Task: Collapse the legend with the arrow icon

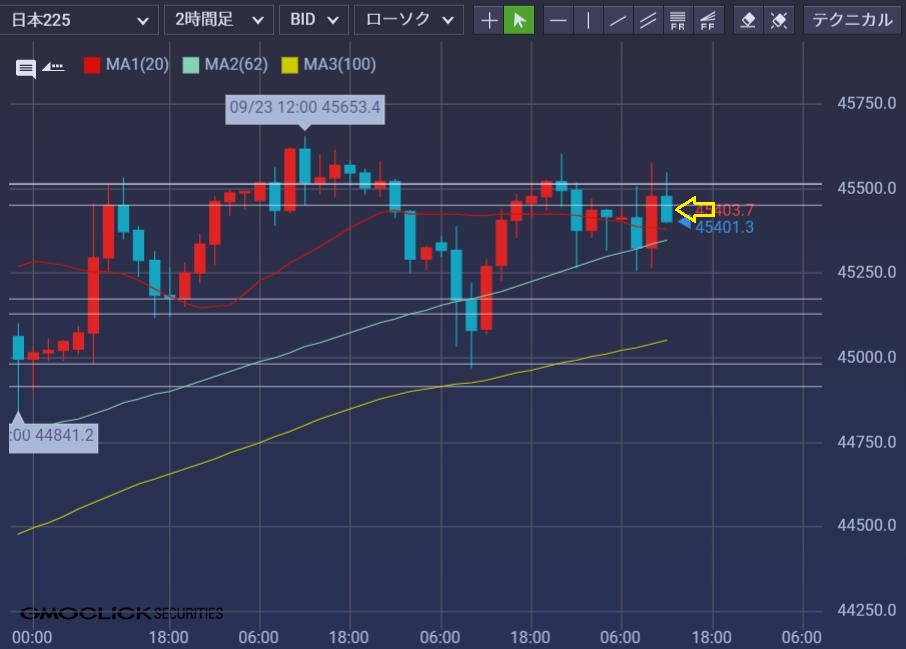Action: [54, 67]
